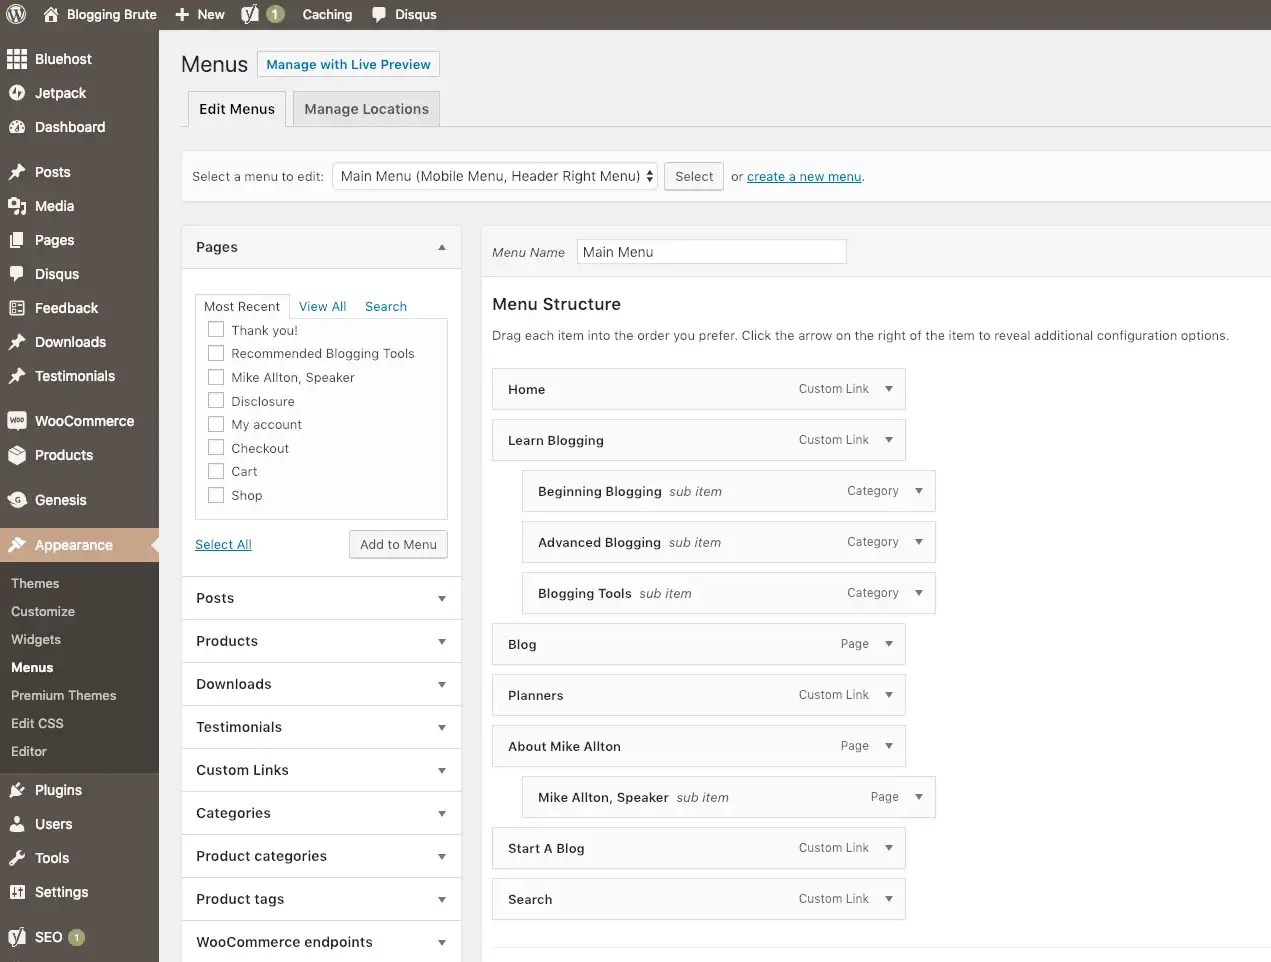Open Caching in the admin bar

pos(327,14)
